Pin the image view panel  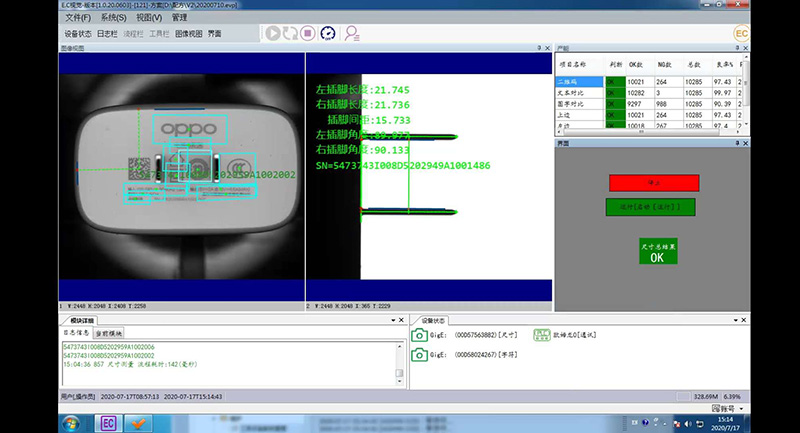[539, 48]
